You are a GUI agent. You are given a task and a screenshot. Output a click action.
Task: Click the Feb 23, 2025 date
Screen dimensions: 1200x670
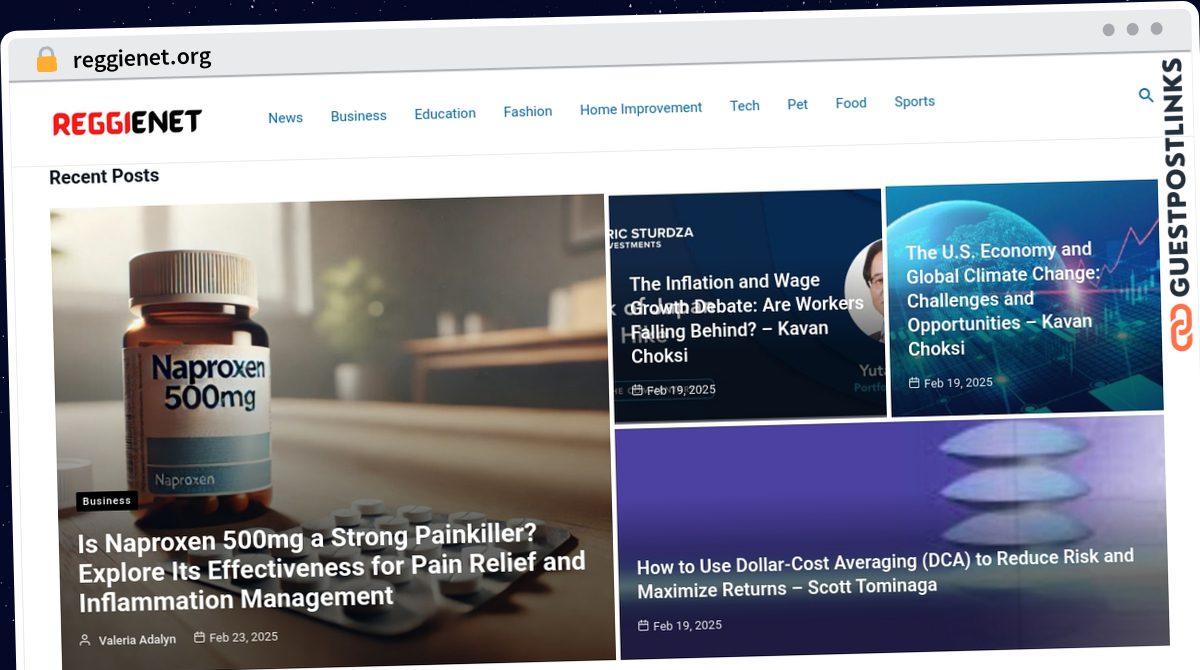click(x=243, y=637)
